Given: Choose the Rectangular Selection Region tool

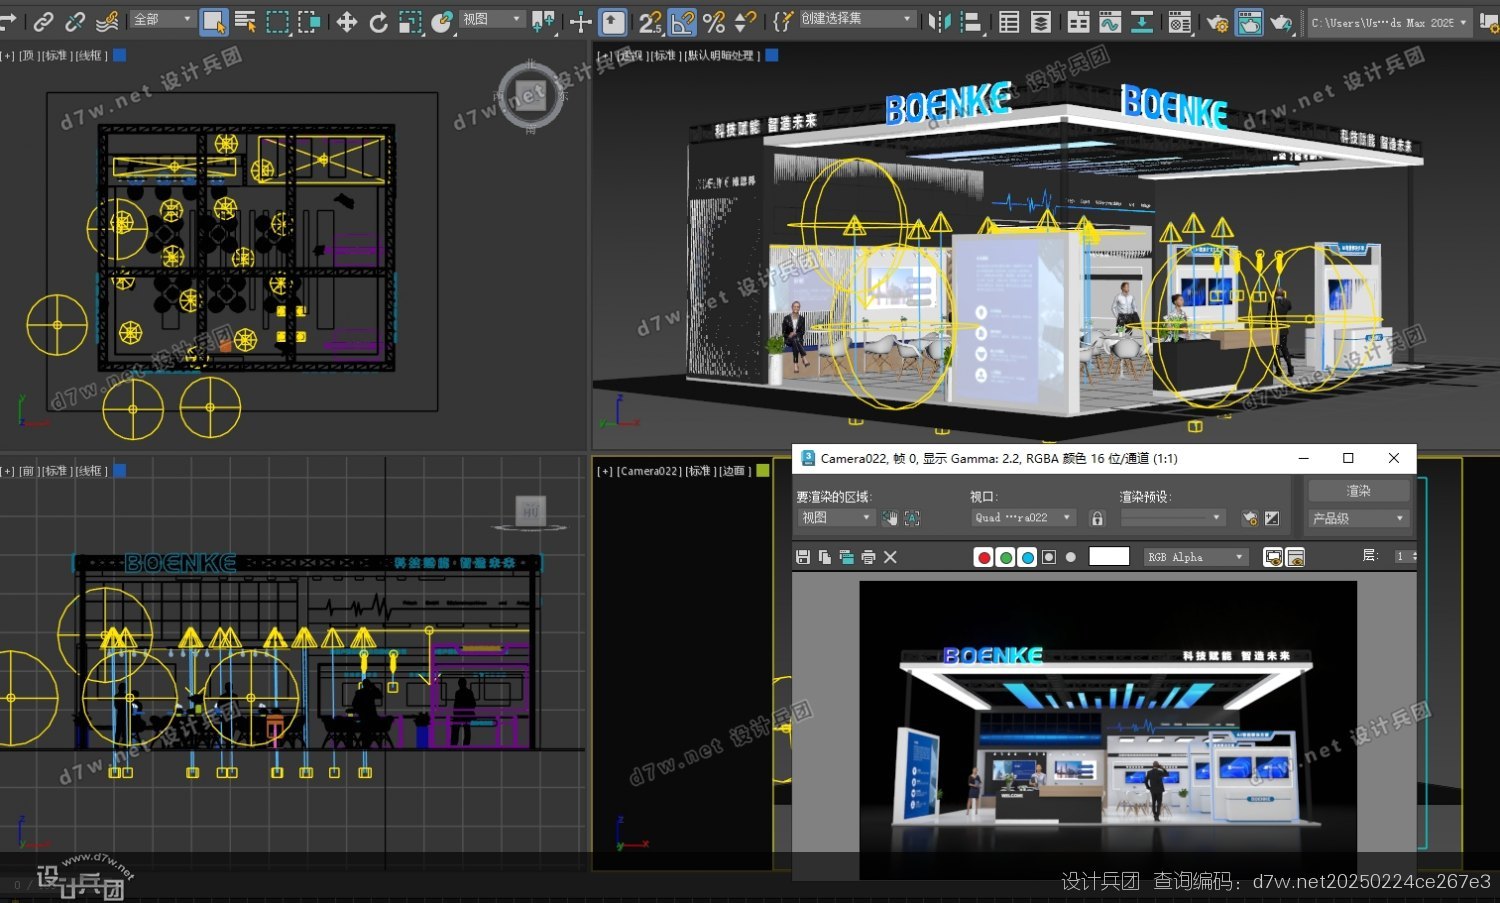Looking at the screenshot, I should [x=277, y=21].
